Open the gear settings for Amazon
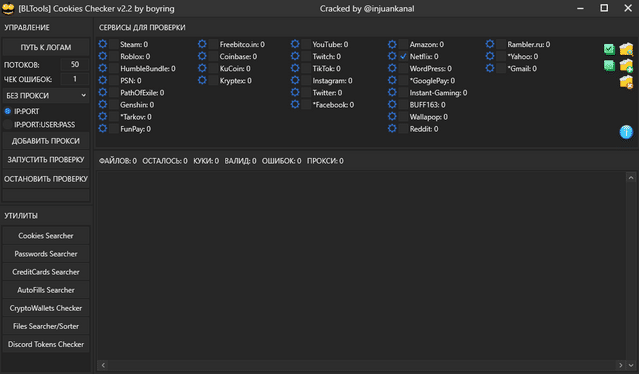 (392, 44)
